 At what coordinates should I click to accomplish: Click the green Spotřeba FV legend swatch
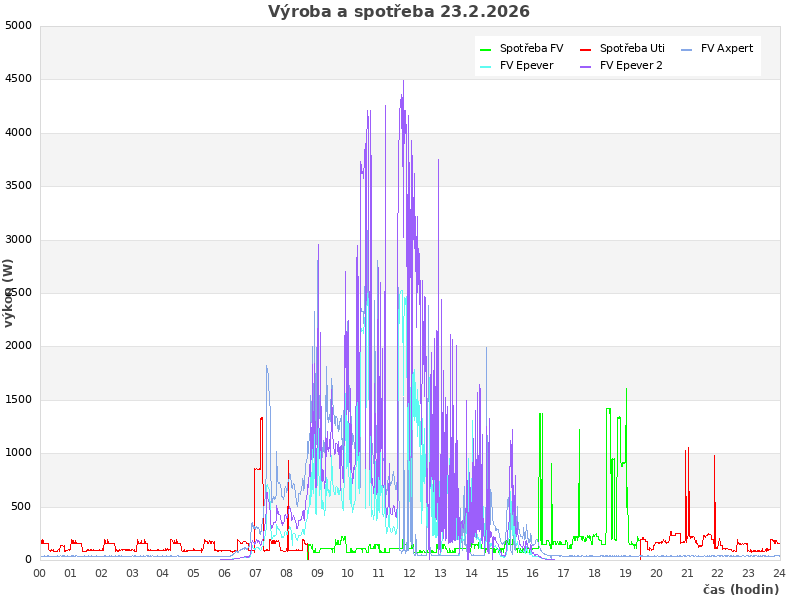pos(486,49)
